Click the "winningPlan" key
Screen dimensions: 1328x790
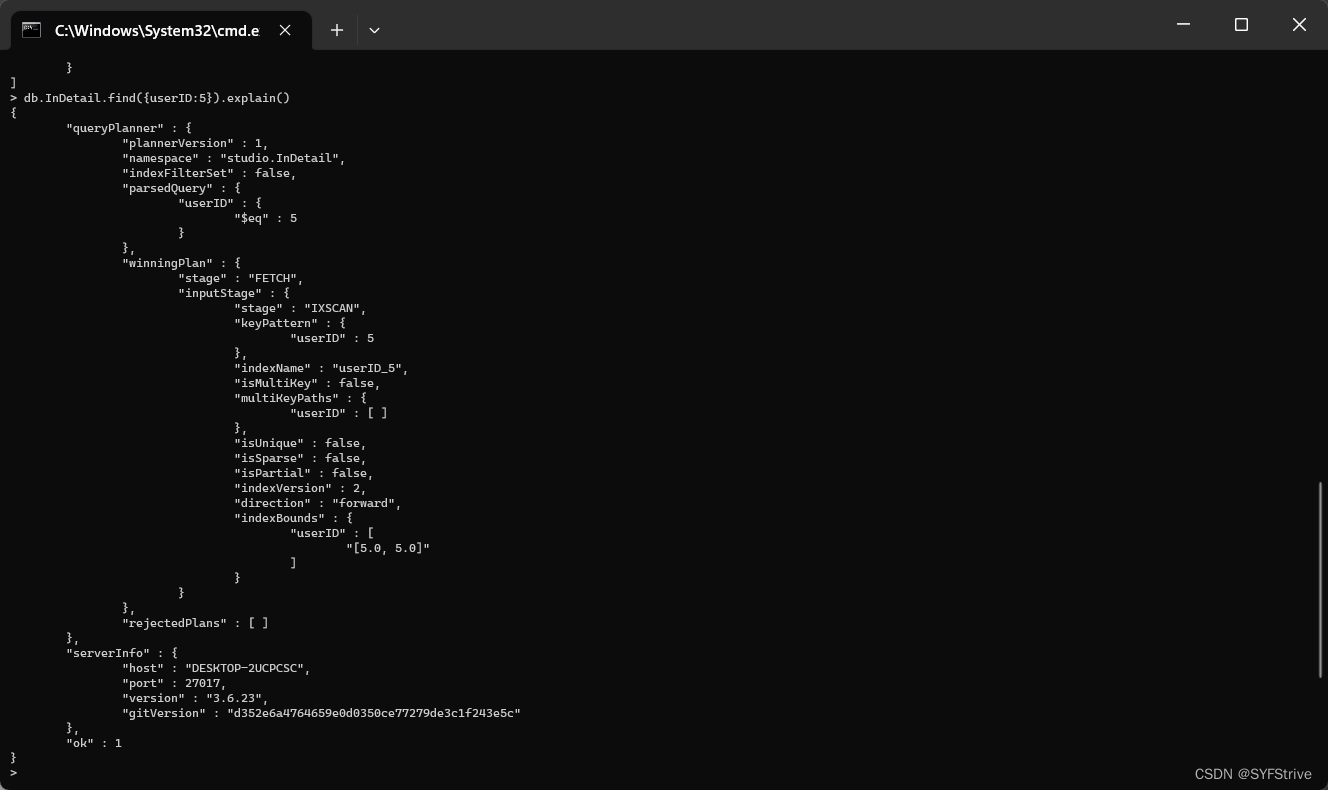pyautogui.click(x=168, y=263)
